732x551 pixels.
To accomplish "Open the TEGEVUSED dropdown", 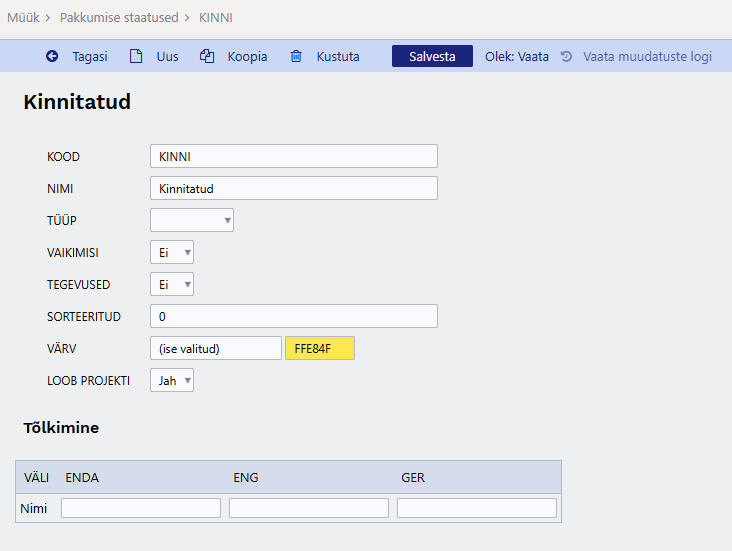I will pyautogui.click(x=172, y=284).
